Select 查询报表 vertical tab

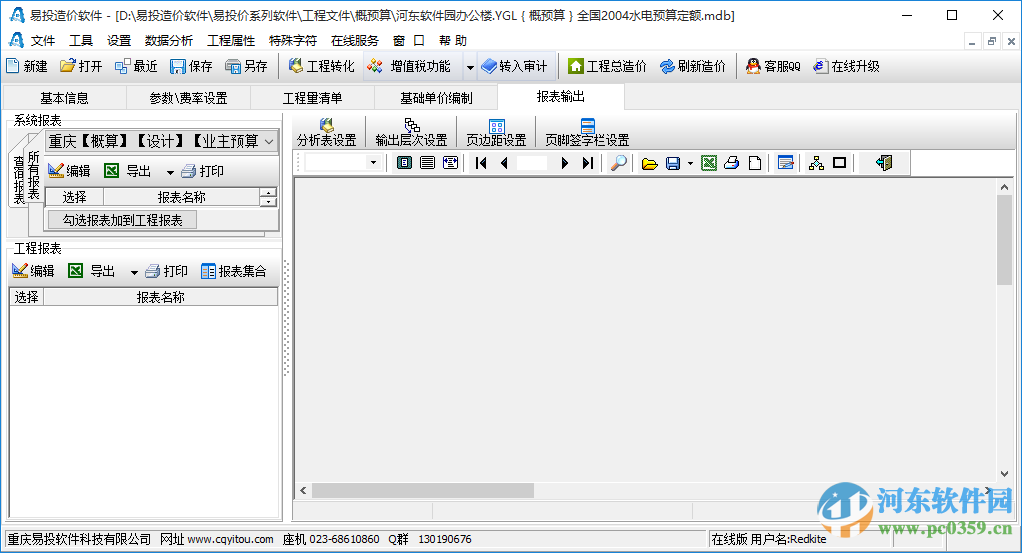[x=18, y=180]
